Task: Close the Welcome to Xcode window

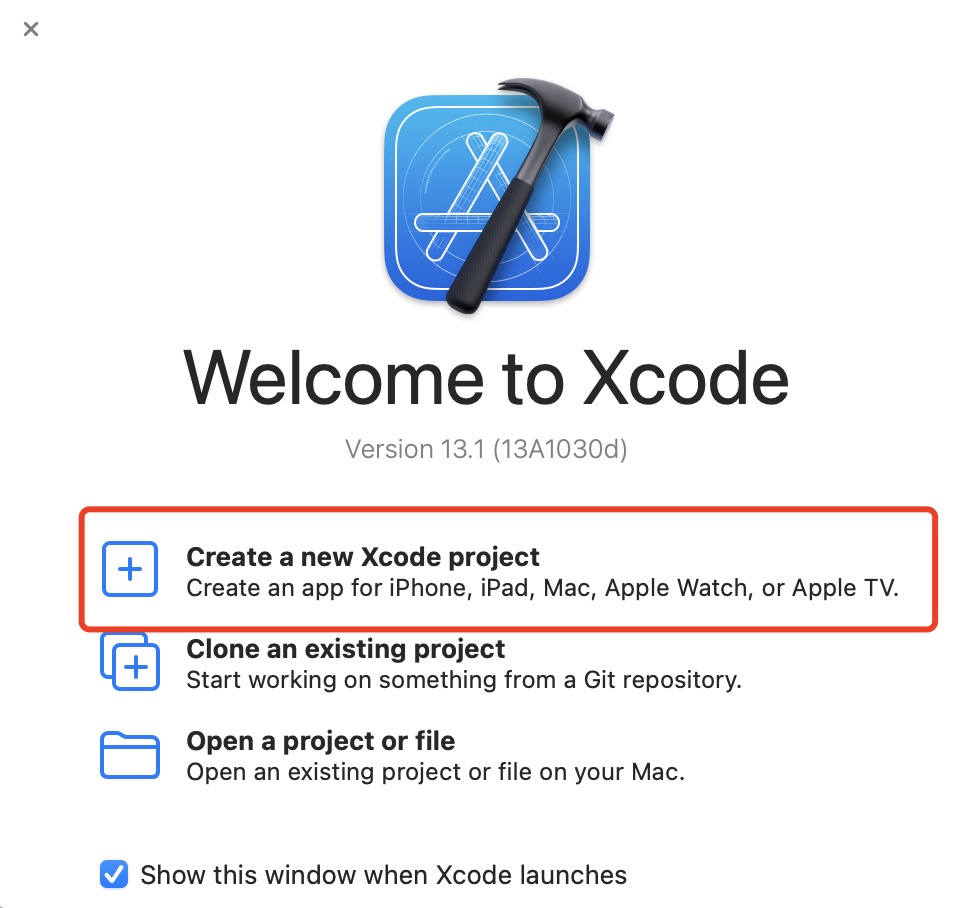Action: pyautogui.click(x=30, y=29)
